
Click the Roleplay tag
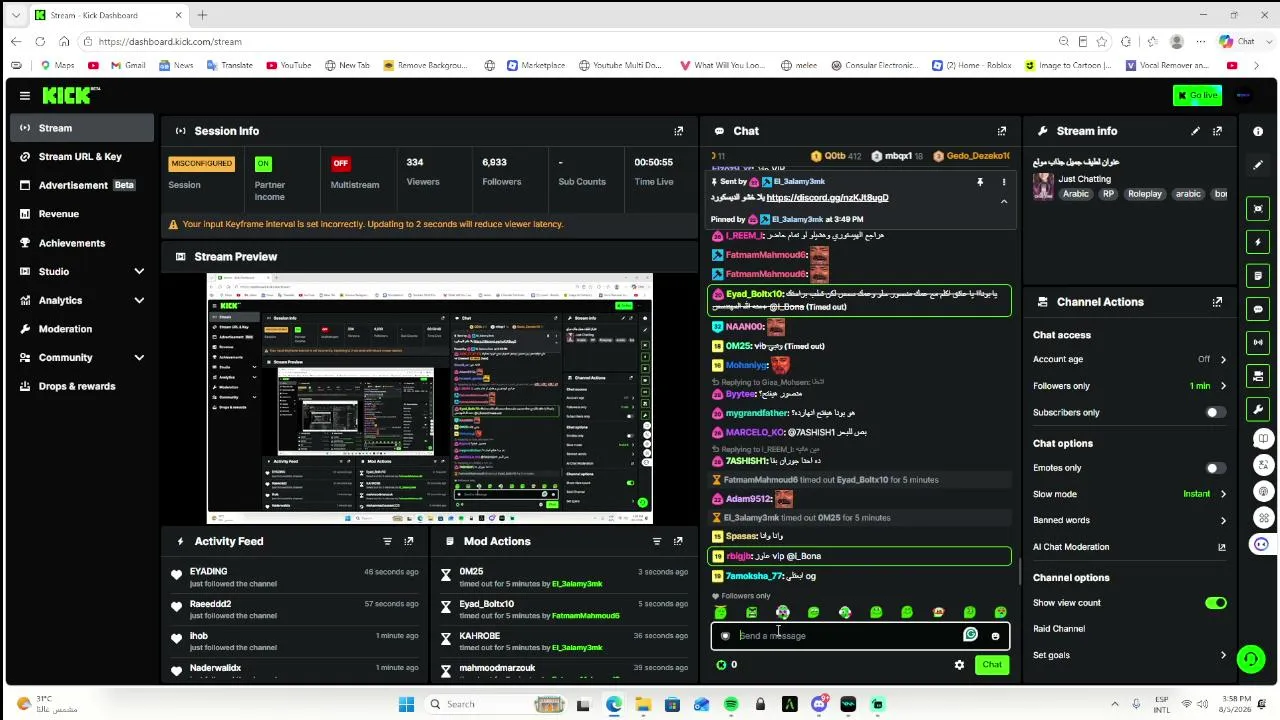[x=1145, y=194]
